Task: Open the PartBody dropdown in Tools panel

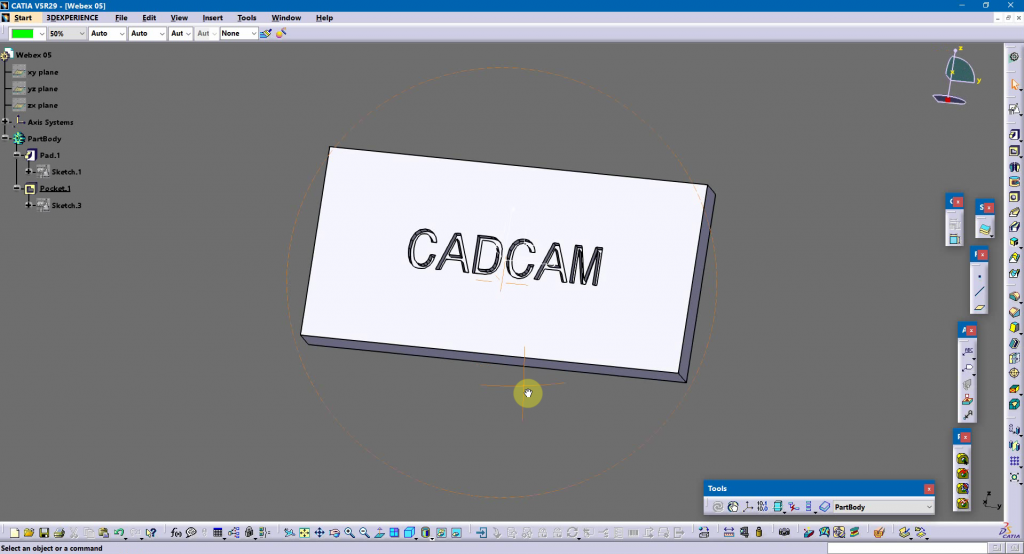Action: pos(929,507)
